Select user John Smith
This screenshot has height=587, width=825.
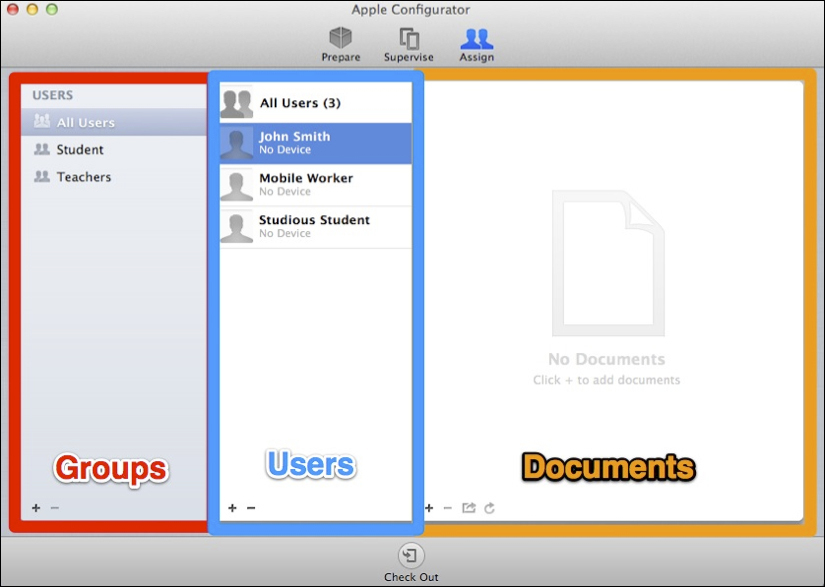[x=316, y=143]
